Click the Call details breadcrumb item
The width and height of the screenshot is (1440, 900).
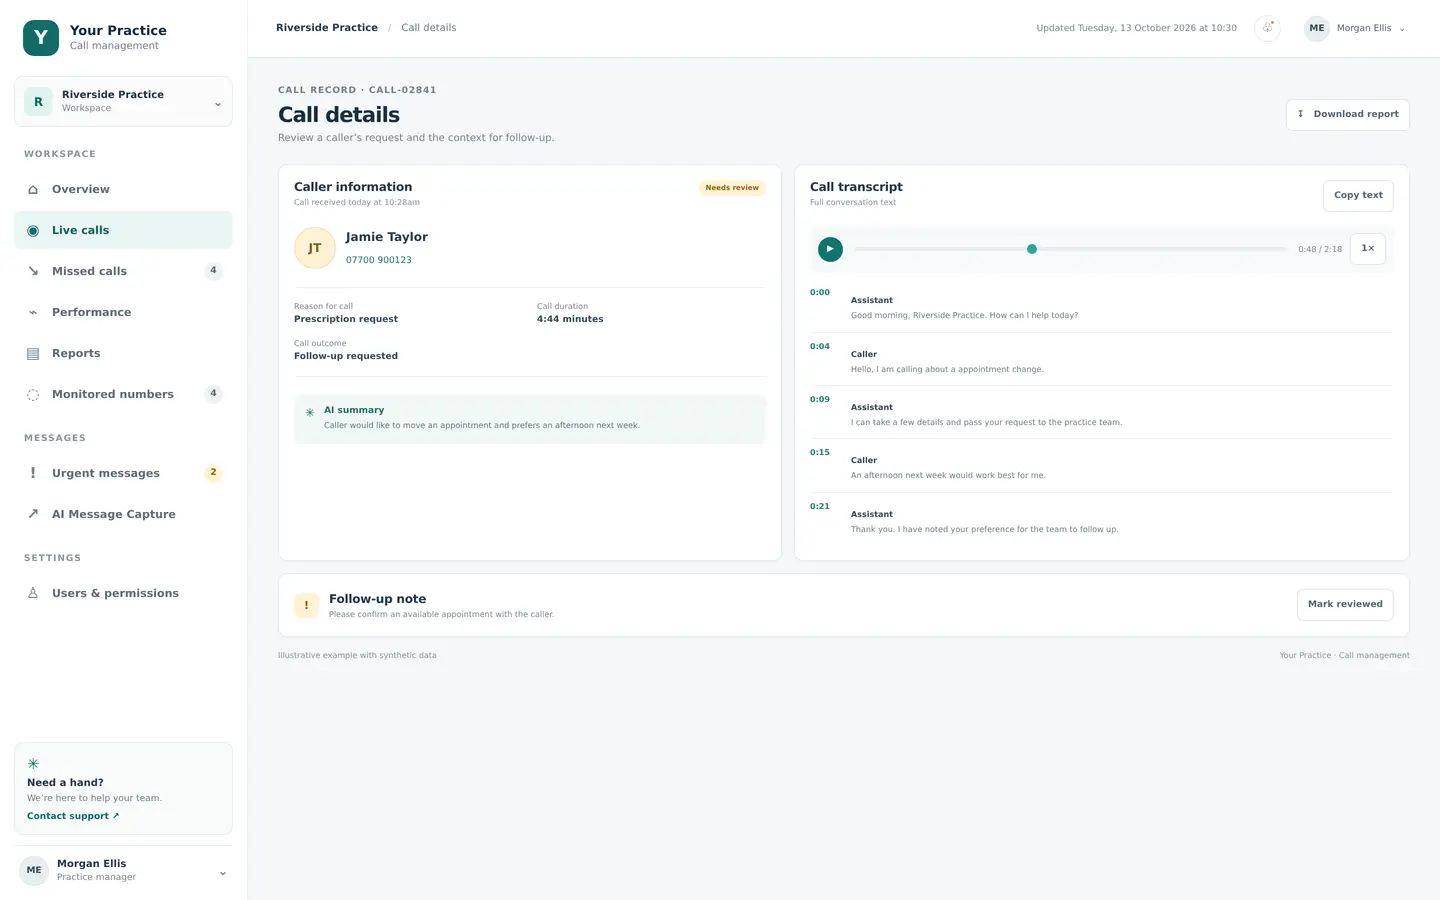pos(429,28)
